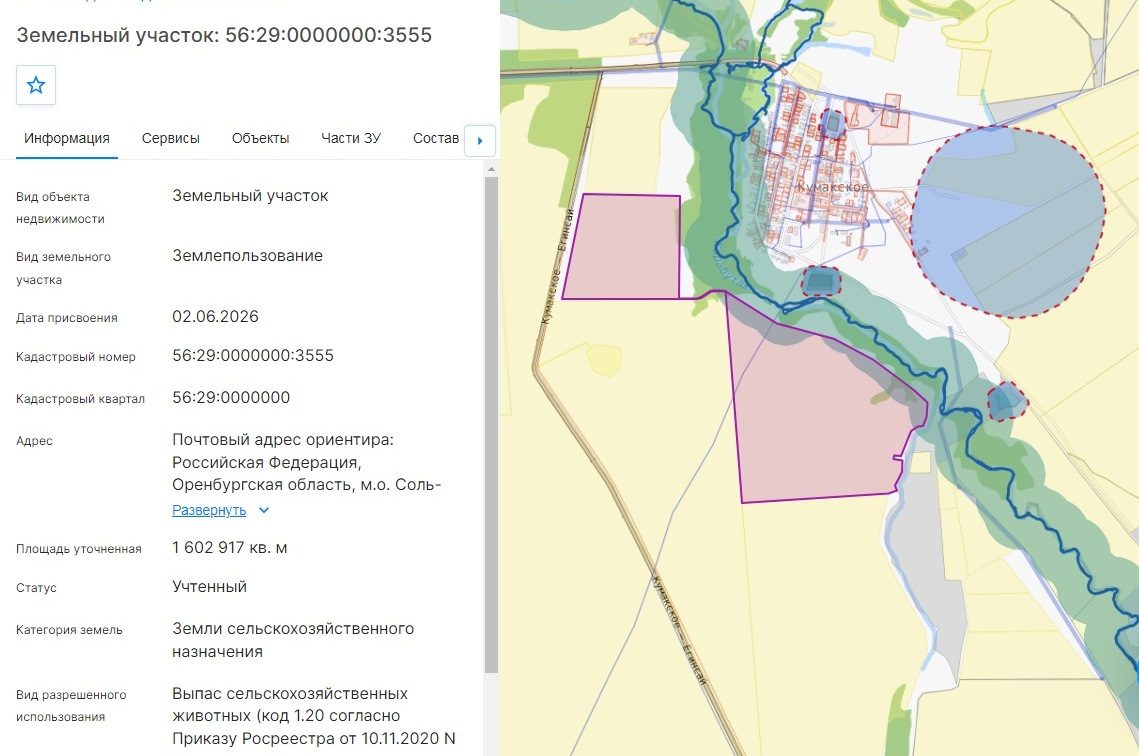
Task: Open the Части ЗУ tab
Action: 351,138
